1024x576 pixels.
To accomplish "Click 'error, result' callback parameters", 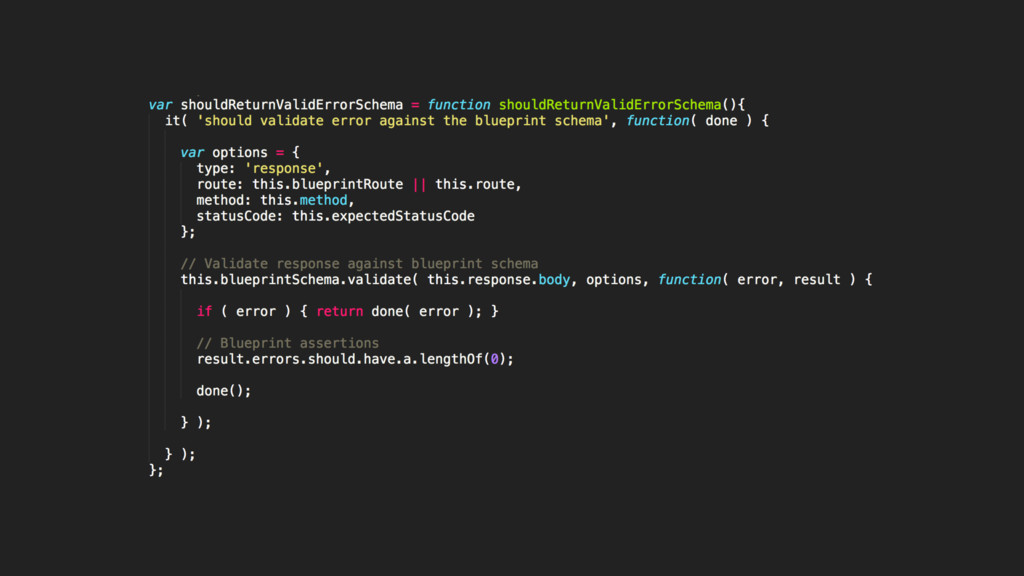I will [789, 280].
